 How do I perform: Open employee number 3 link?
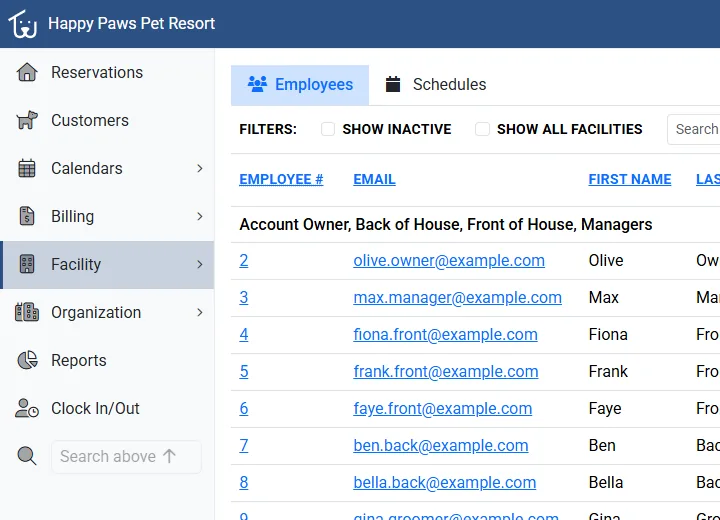click(244, 298)
